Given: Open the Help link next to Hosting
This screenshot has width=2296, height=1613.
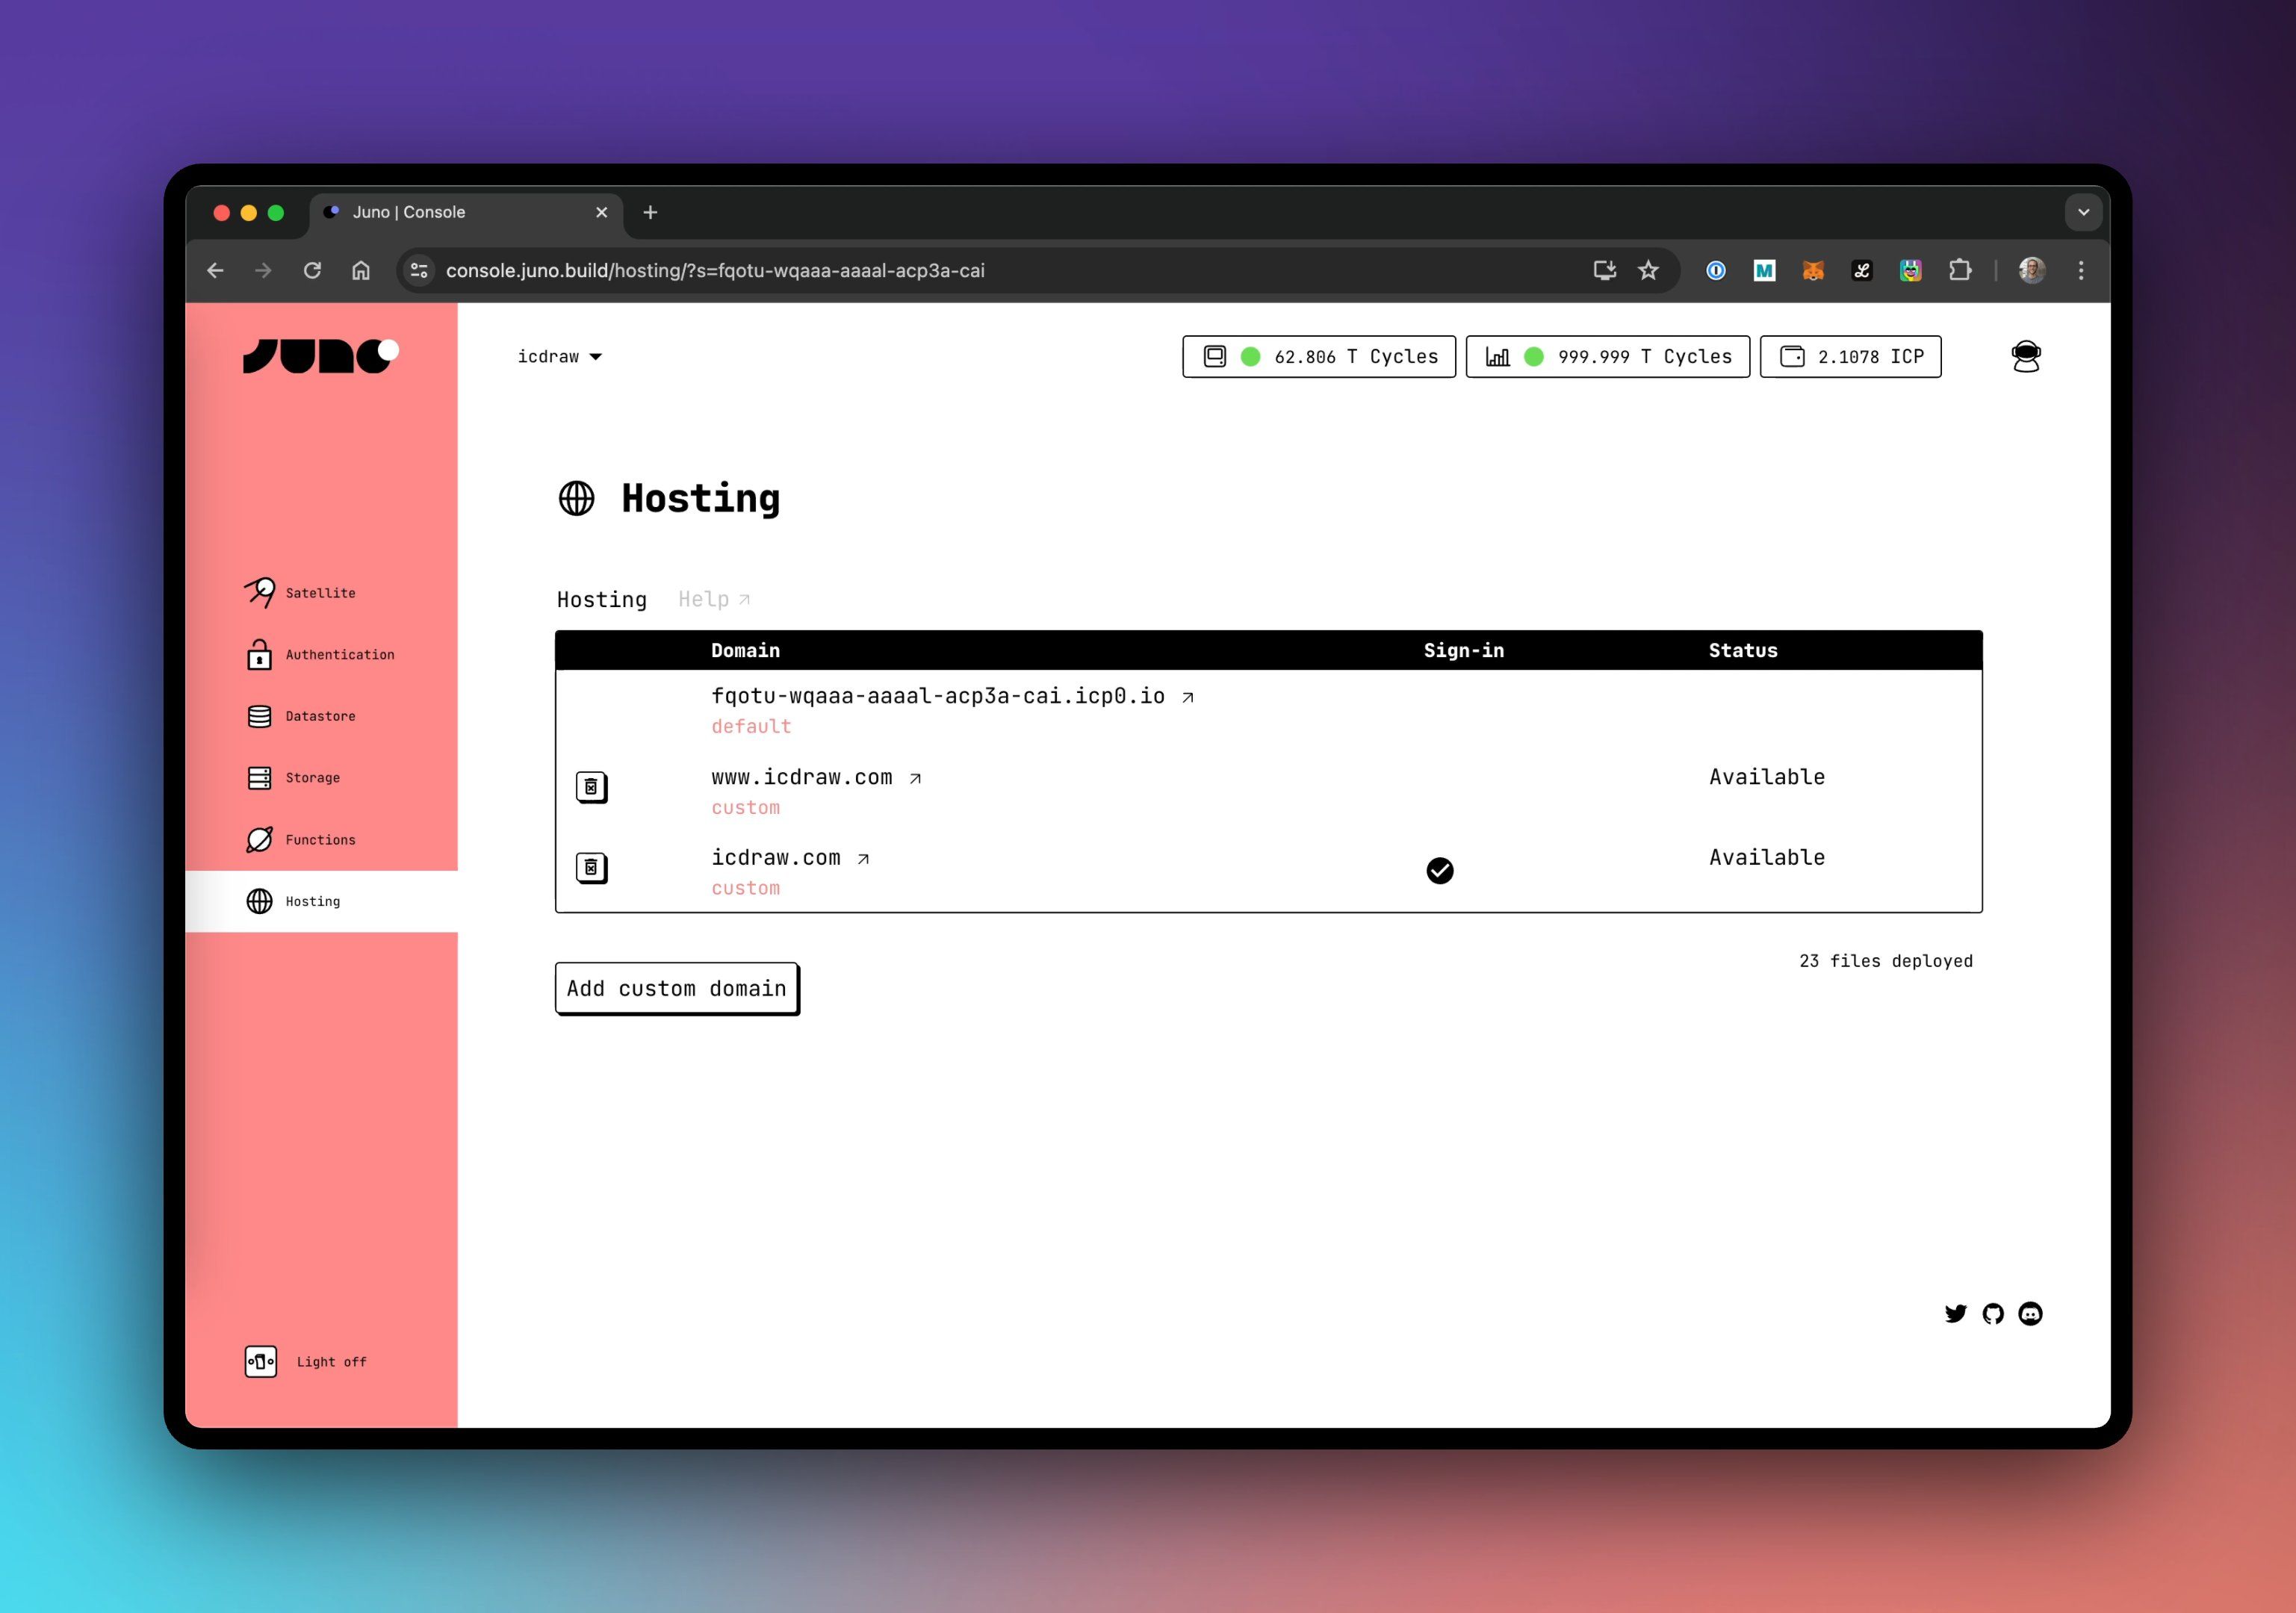Looking at the screenshot, I should pos(712,599).
